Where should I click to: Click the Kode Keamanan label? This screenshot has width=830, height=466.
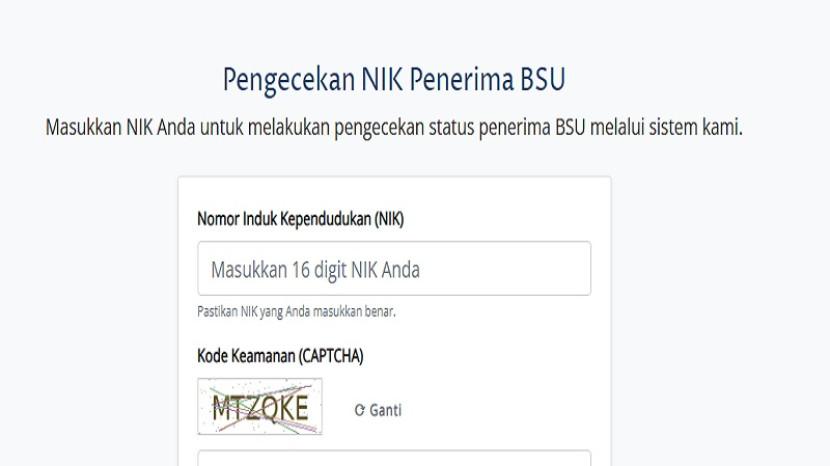[280, 354]
